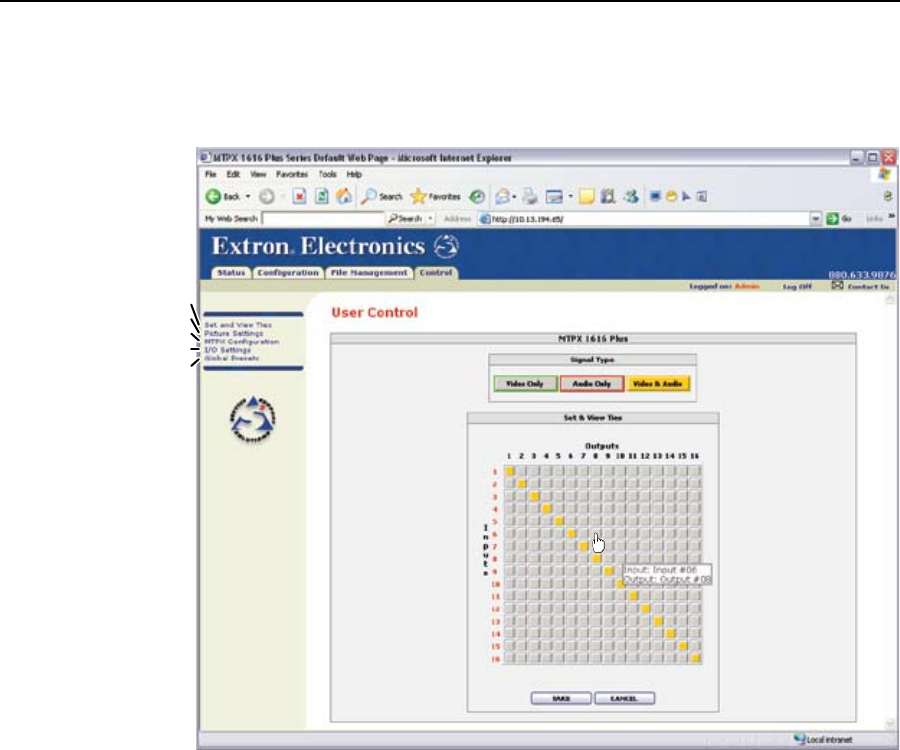Open the Favorites menu

point(292,174)
